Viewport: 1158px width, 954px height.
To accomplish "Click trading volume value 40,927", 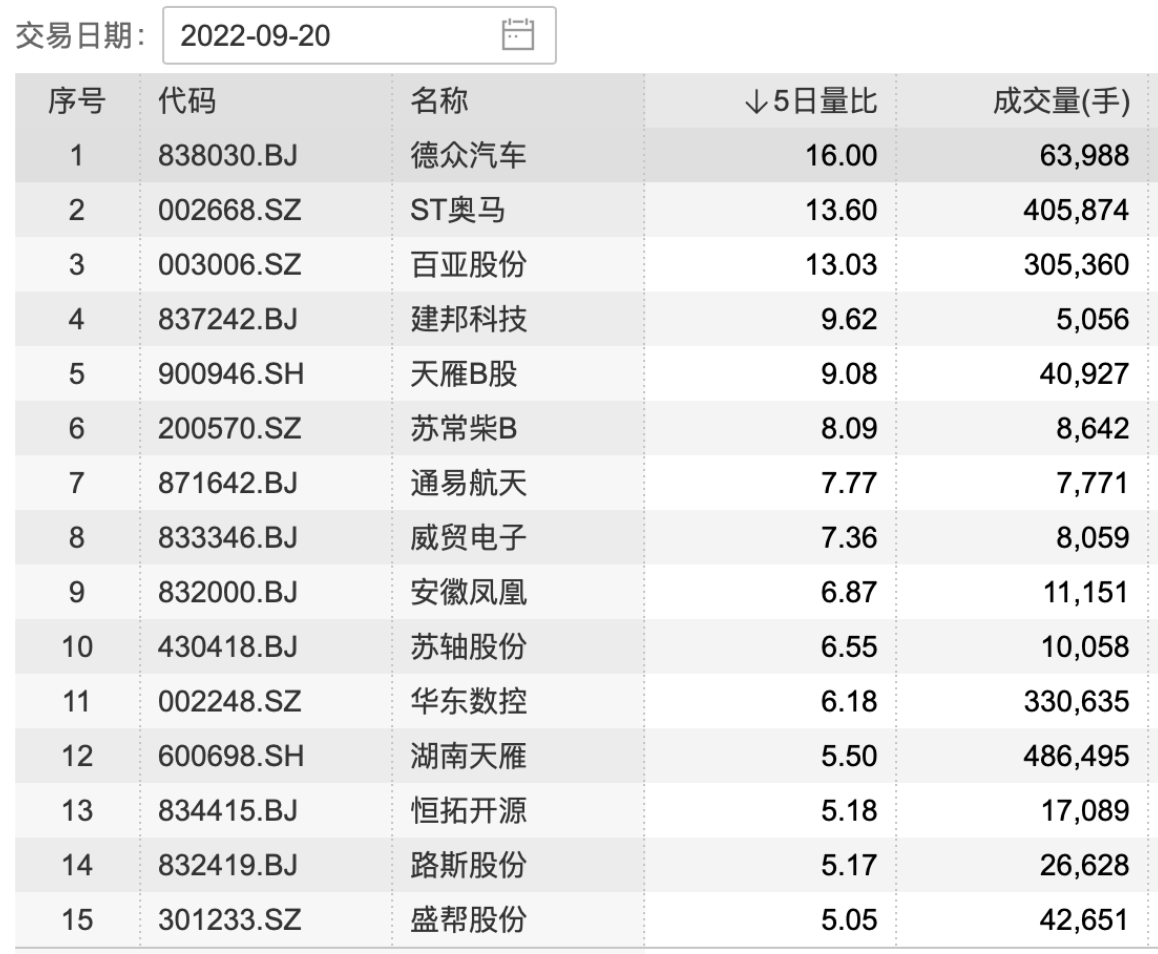I will (x=1085, y=374).
